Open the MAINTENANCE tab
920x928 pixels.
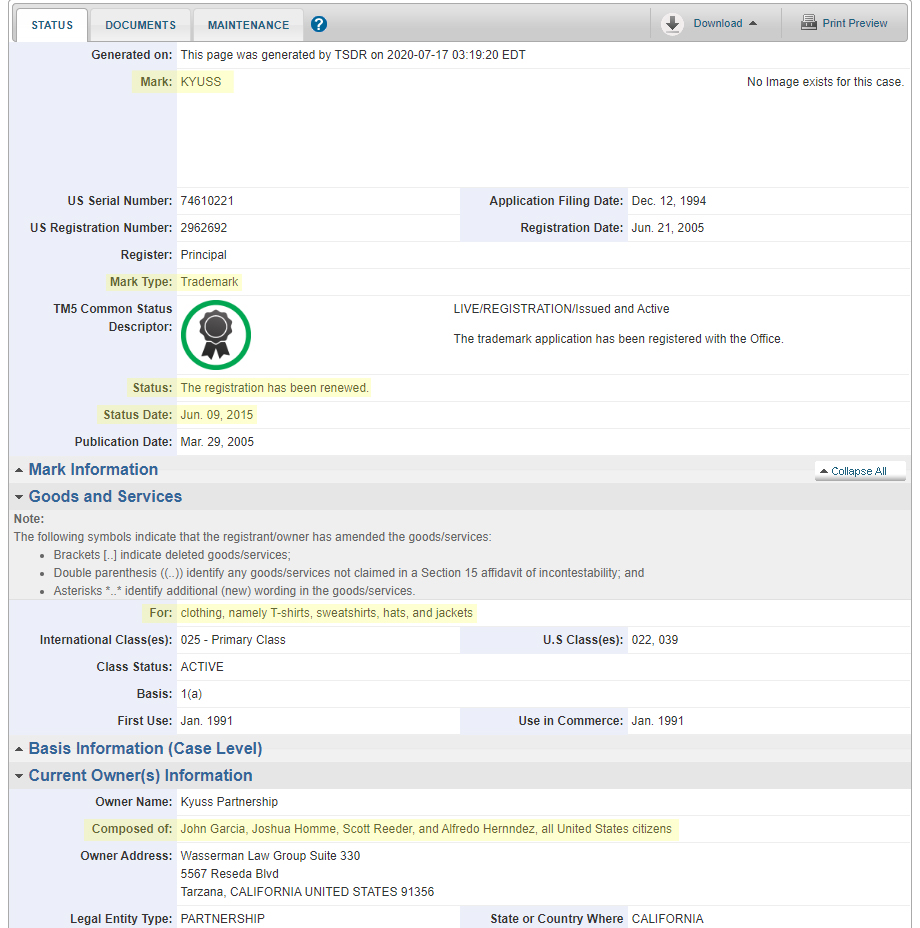tap(248, 25)
